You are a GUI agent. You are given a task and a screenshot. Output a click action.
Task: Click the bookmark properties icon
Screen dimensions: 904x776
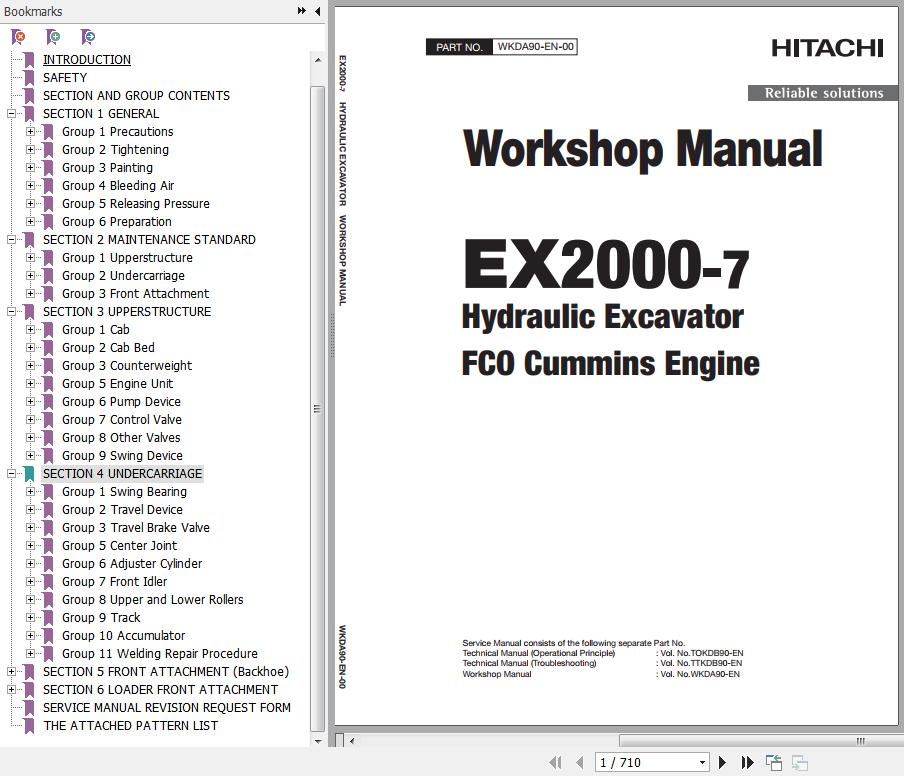coord(88,37)
